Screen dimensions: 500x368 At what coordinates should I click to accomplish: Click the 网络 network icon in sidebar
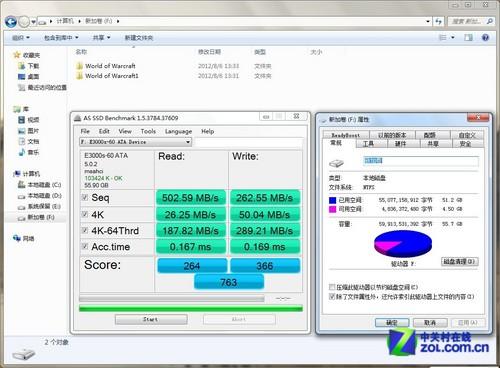(16, 238)
